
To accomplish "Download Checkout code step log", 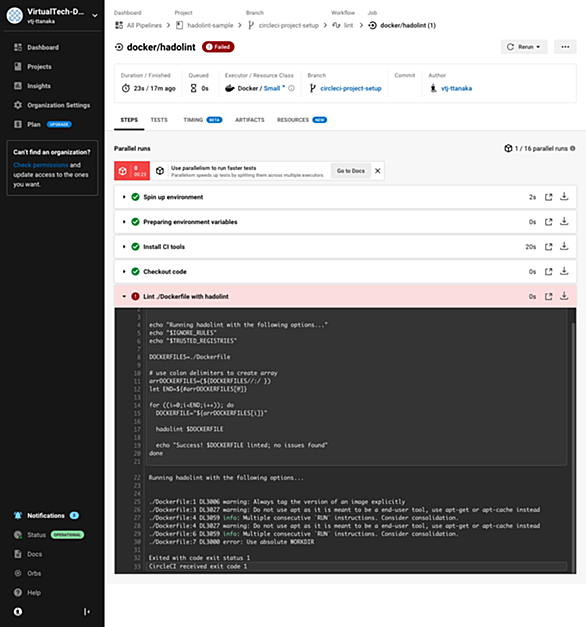I will pyautogui.click(x=564, y=272).
